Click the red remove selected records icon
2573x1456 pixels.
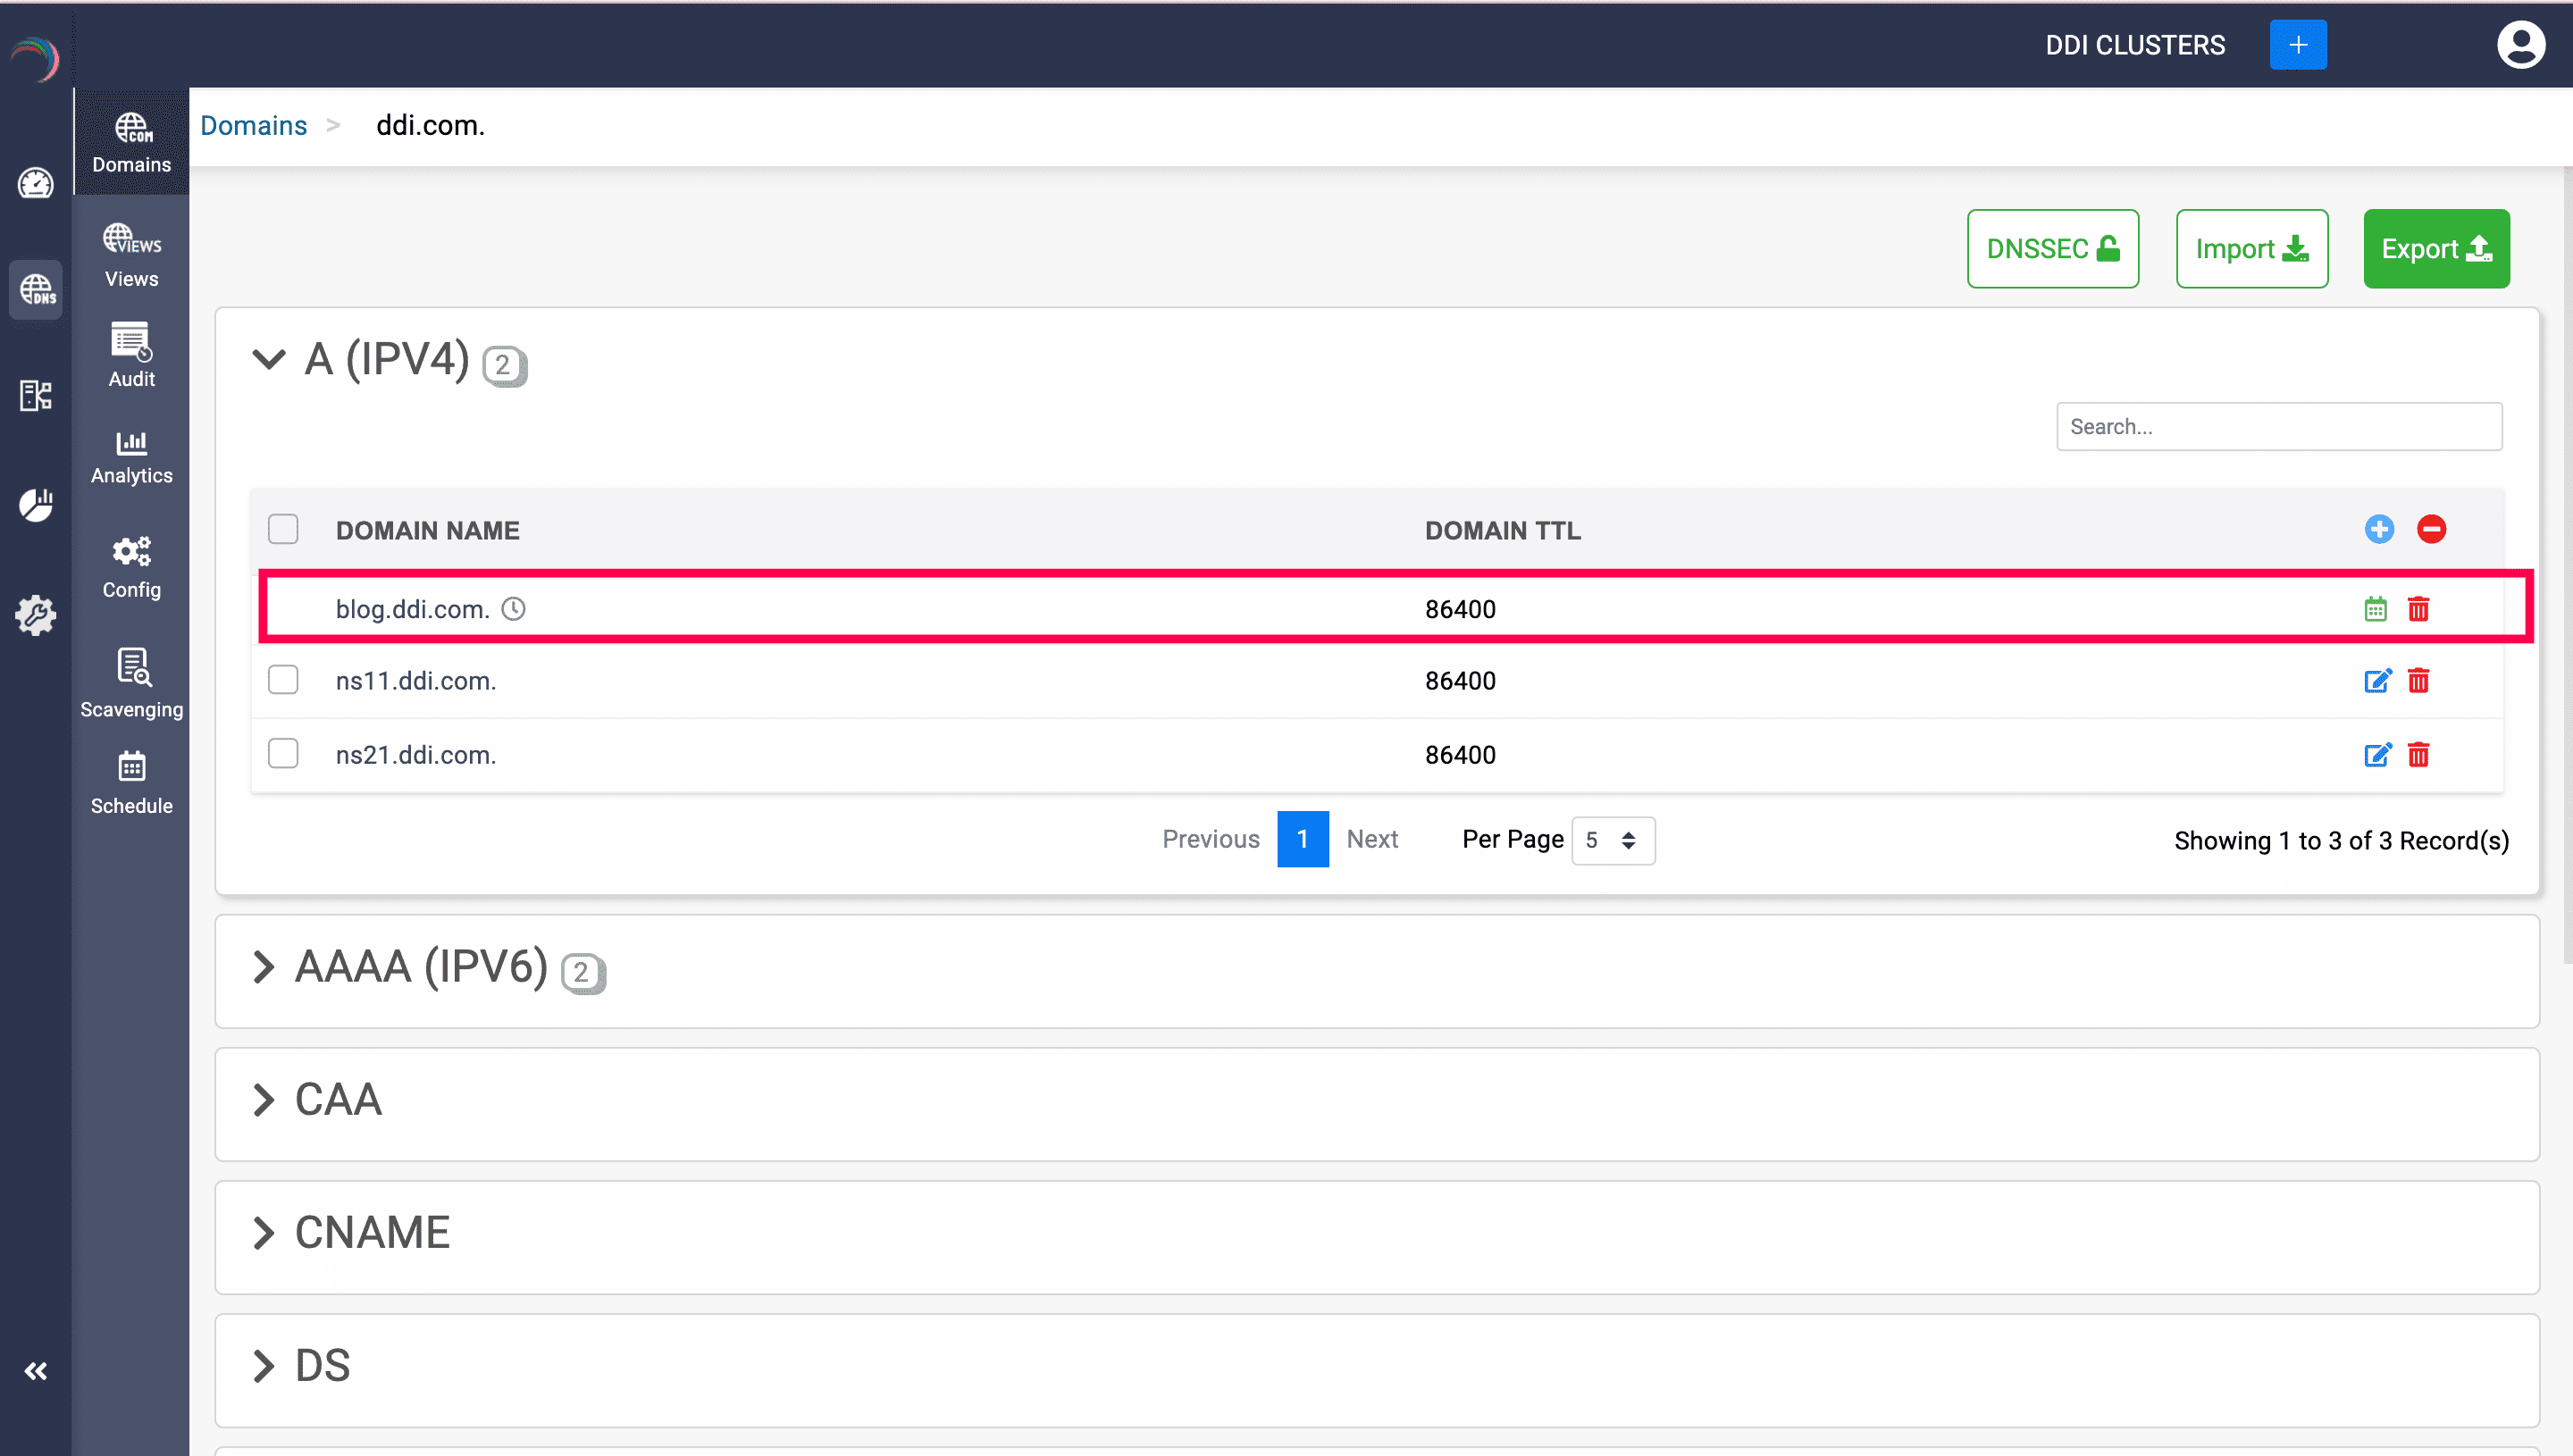point(2431,529)
